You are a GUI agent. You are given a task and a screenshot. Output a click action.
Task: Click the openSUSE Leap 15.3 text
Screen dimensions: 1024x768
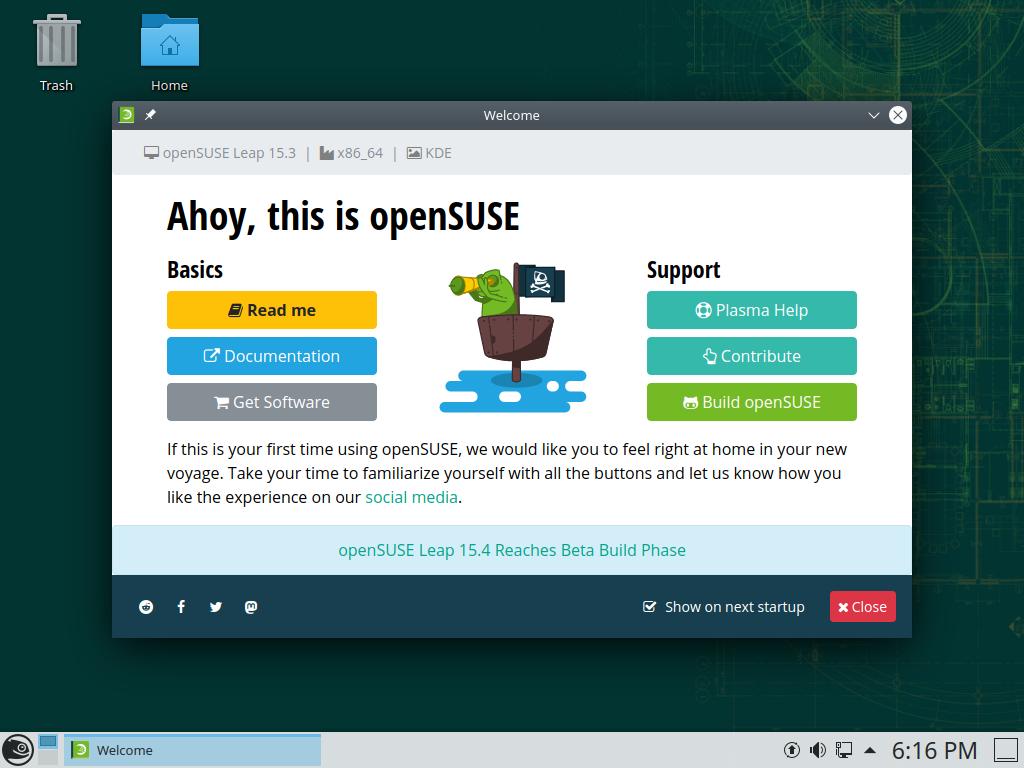pos(229,153)
